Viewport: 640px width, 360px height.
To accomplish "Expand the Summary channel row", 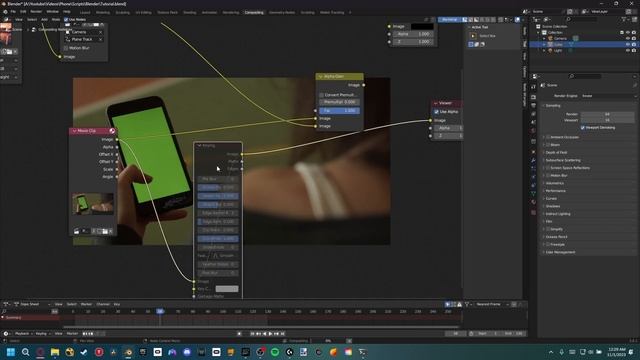I will (2, 317).
